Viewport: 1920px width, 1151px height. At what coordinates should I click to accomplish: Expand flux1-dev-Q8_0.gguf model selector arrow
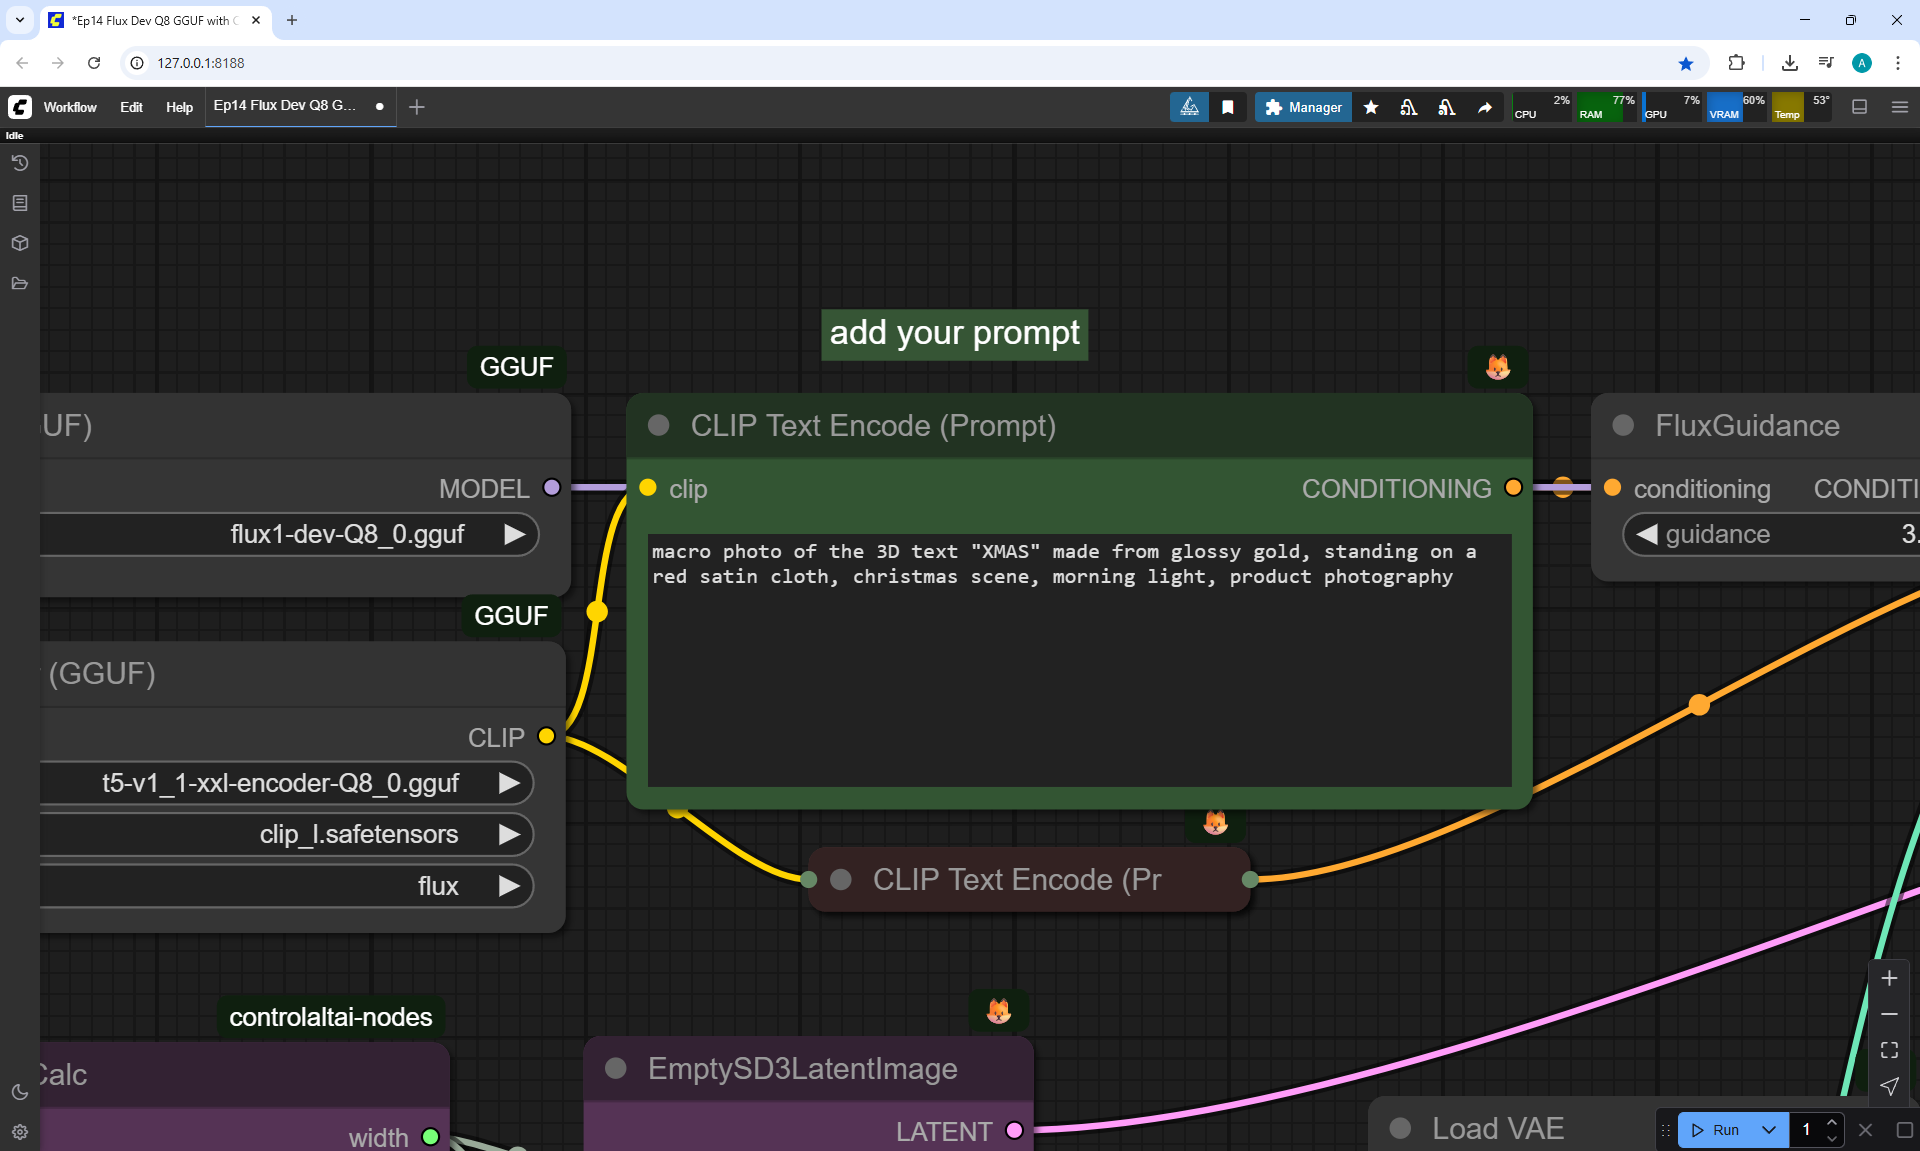pyautogui.click(x=514, y=534)
